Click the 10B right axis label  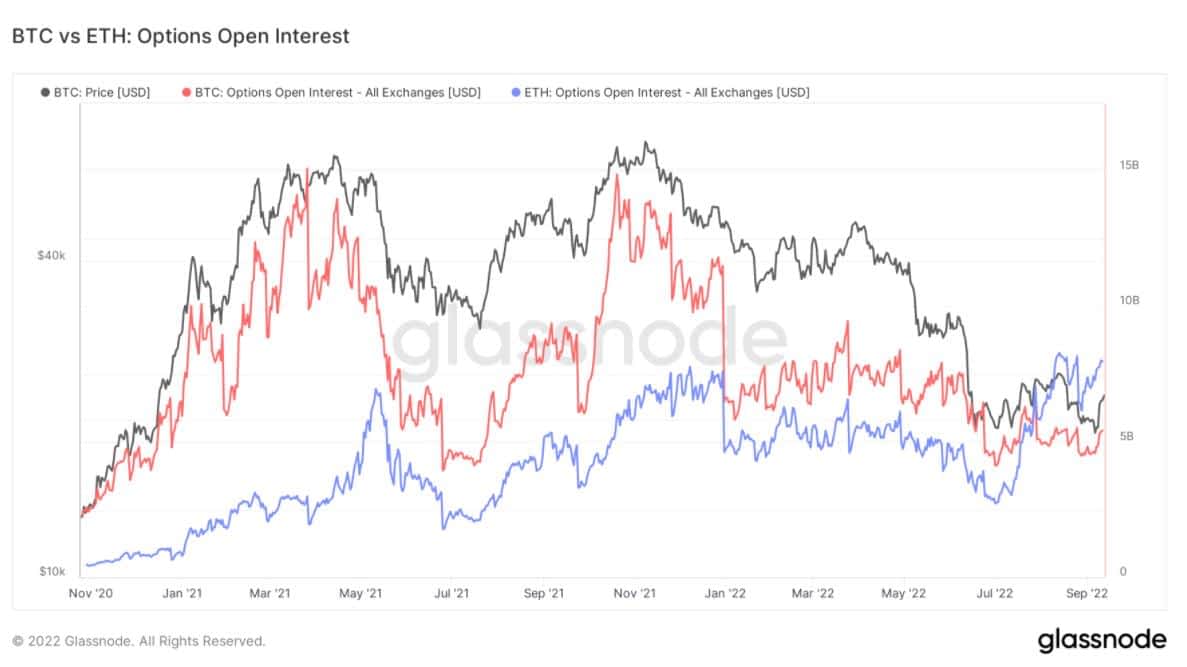pyautogui.click(x=1129, y=301)
